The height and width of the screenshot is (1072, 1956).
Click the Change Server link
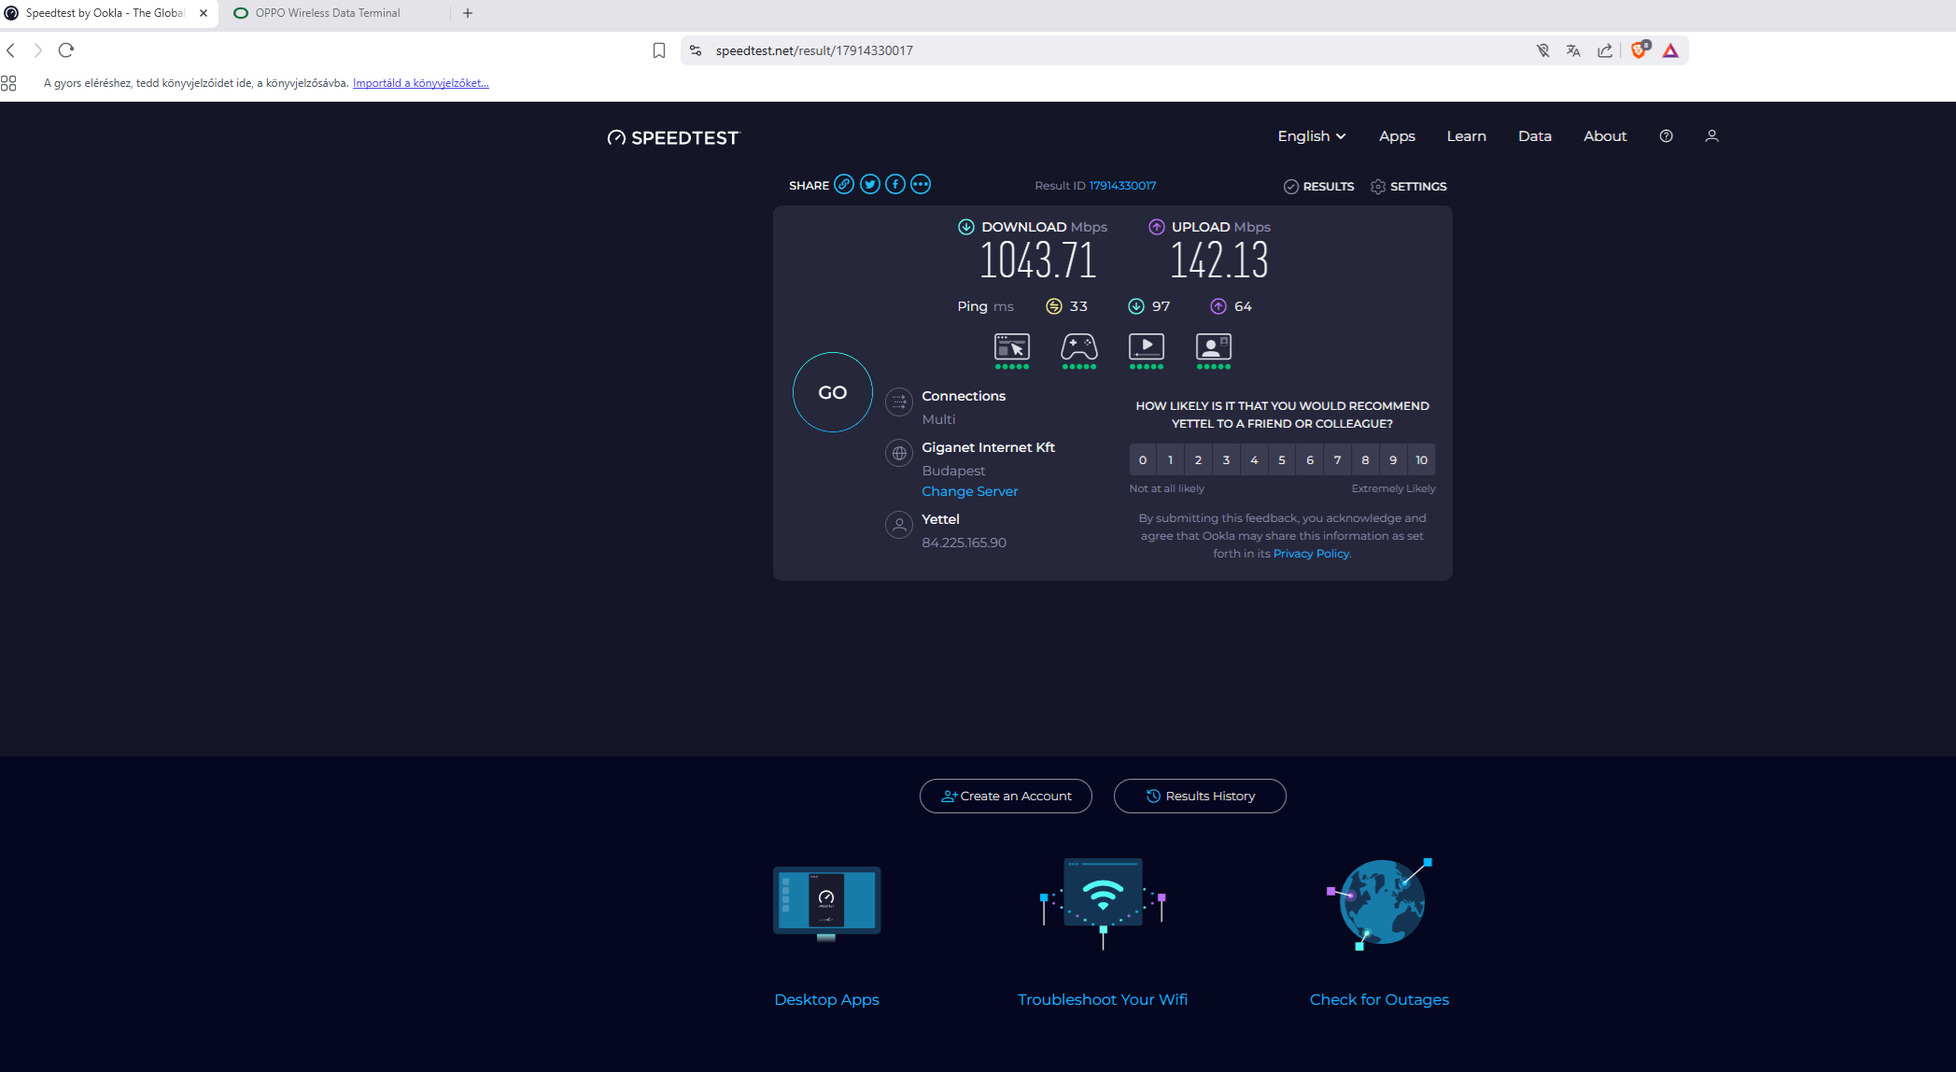tap(970, 491)
